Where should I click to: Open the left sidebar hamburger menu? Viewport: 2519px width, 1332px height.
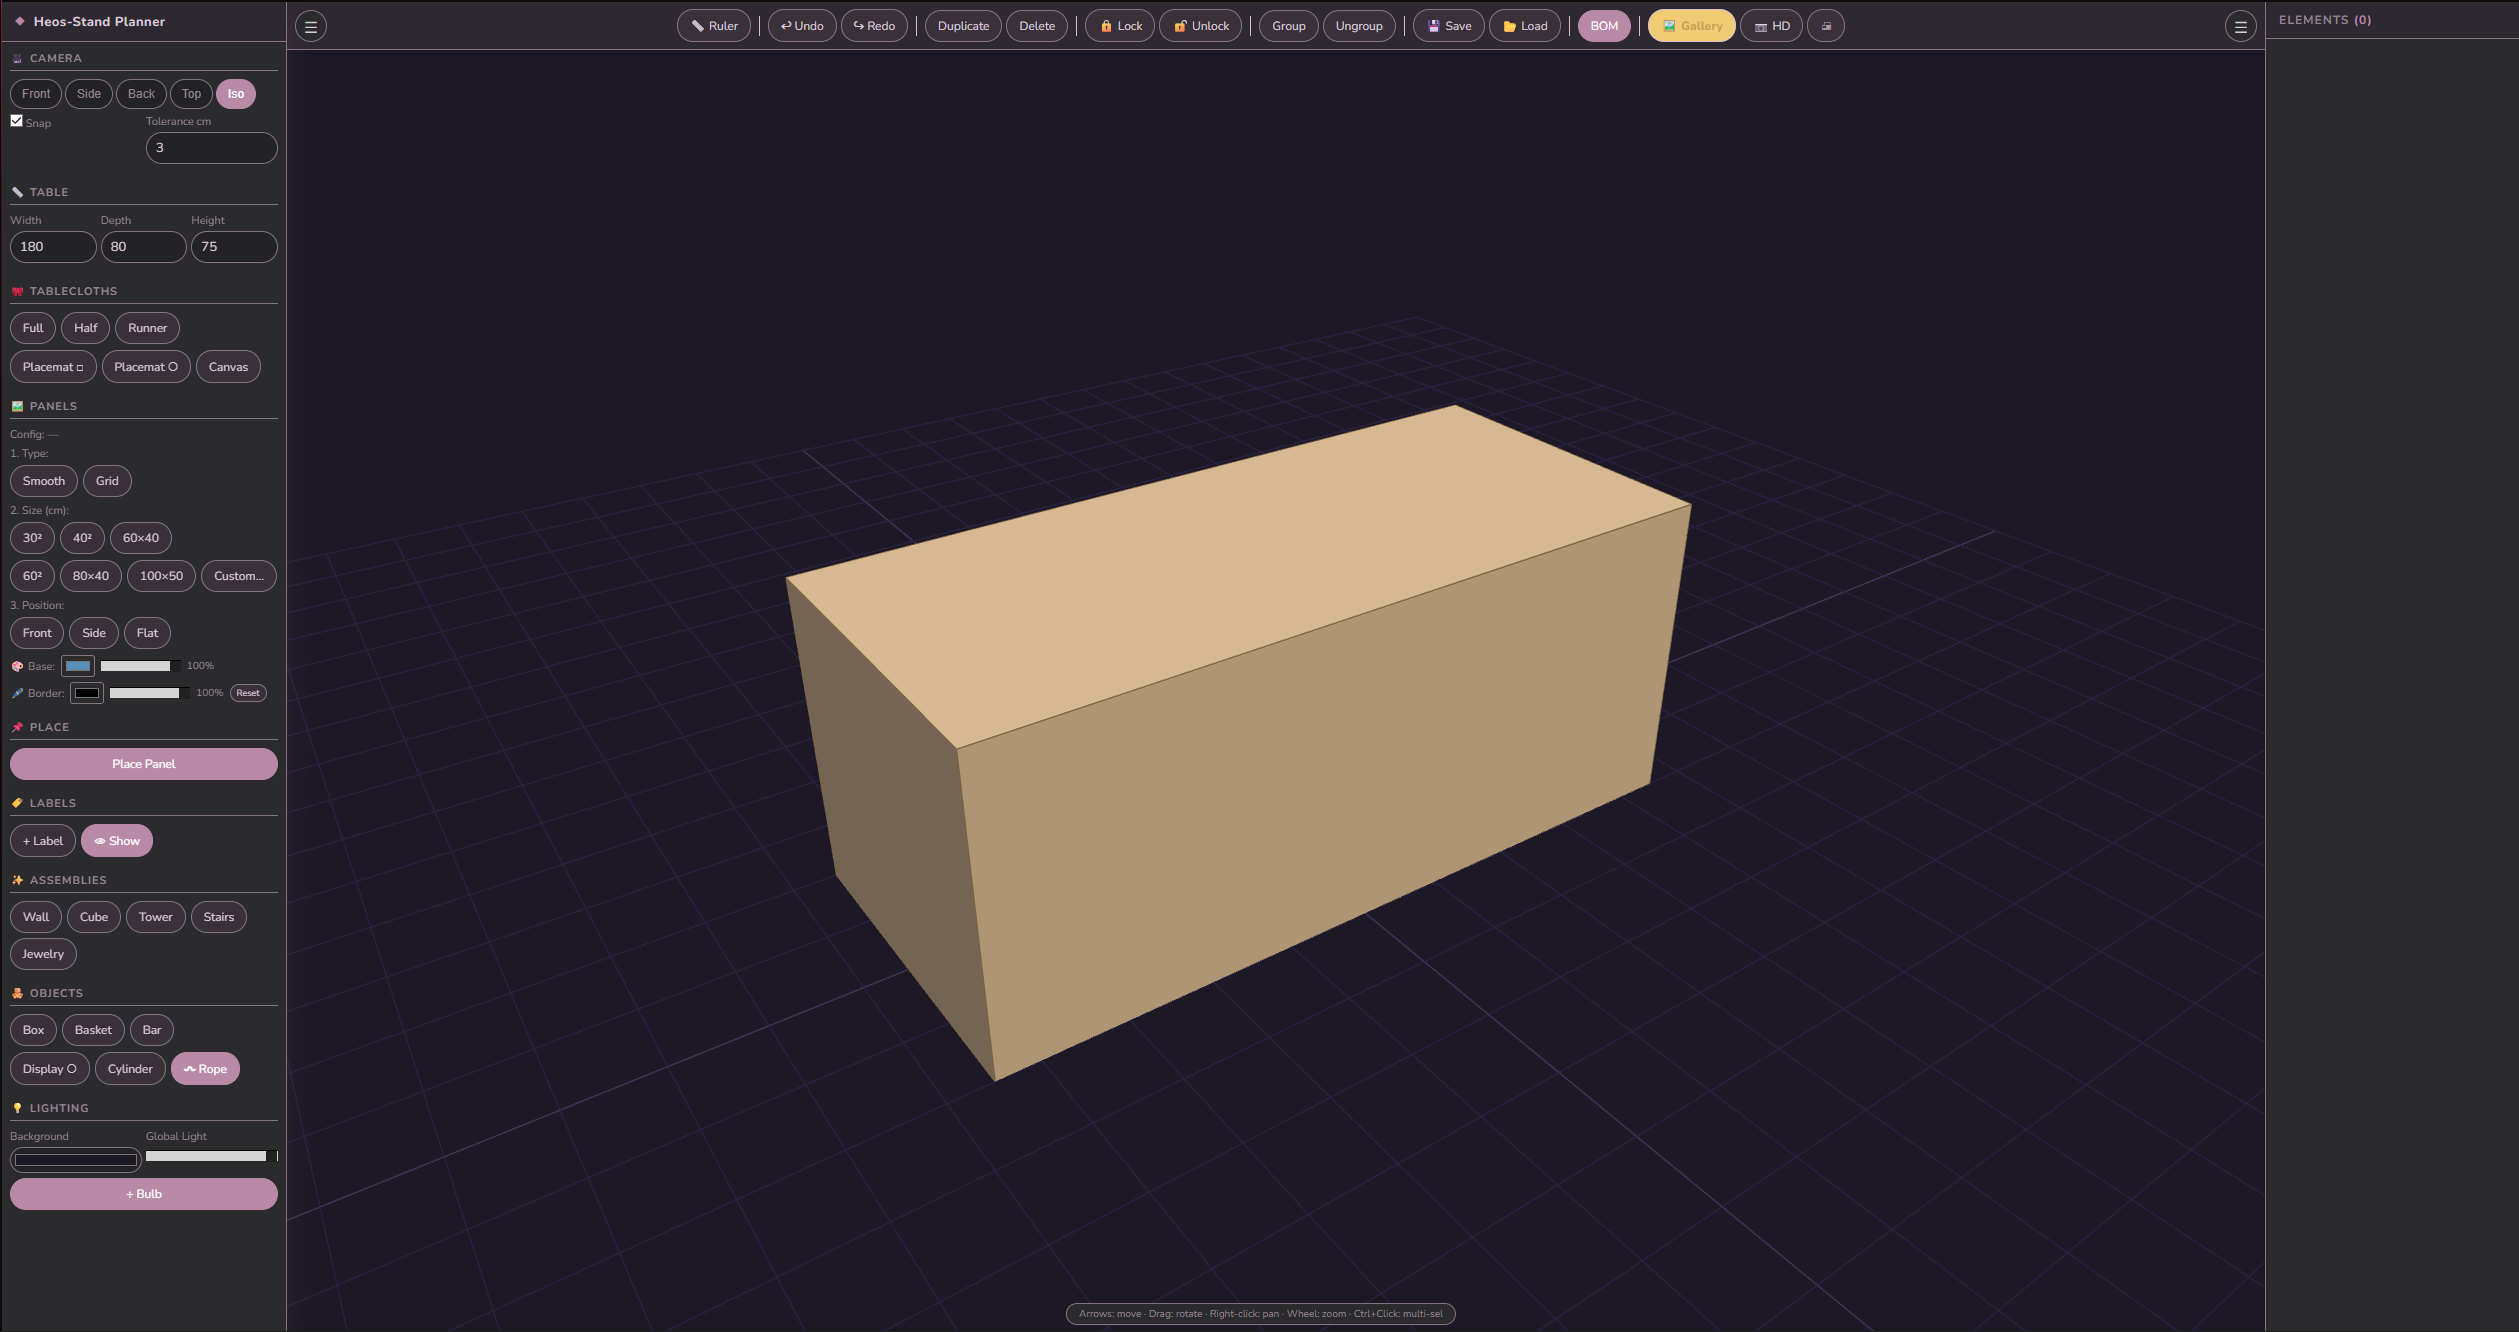pyautogui.click(x=311, y=27)
